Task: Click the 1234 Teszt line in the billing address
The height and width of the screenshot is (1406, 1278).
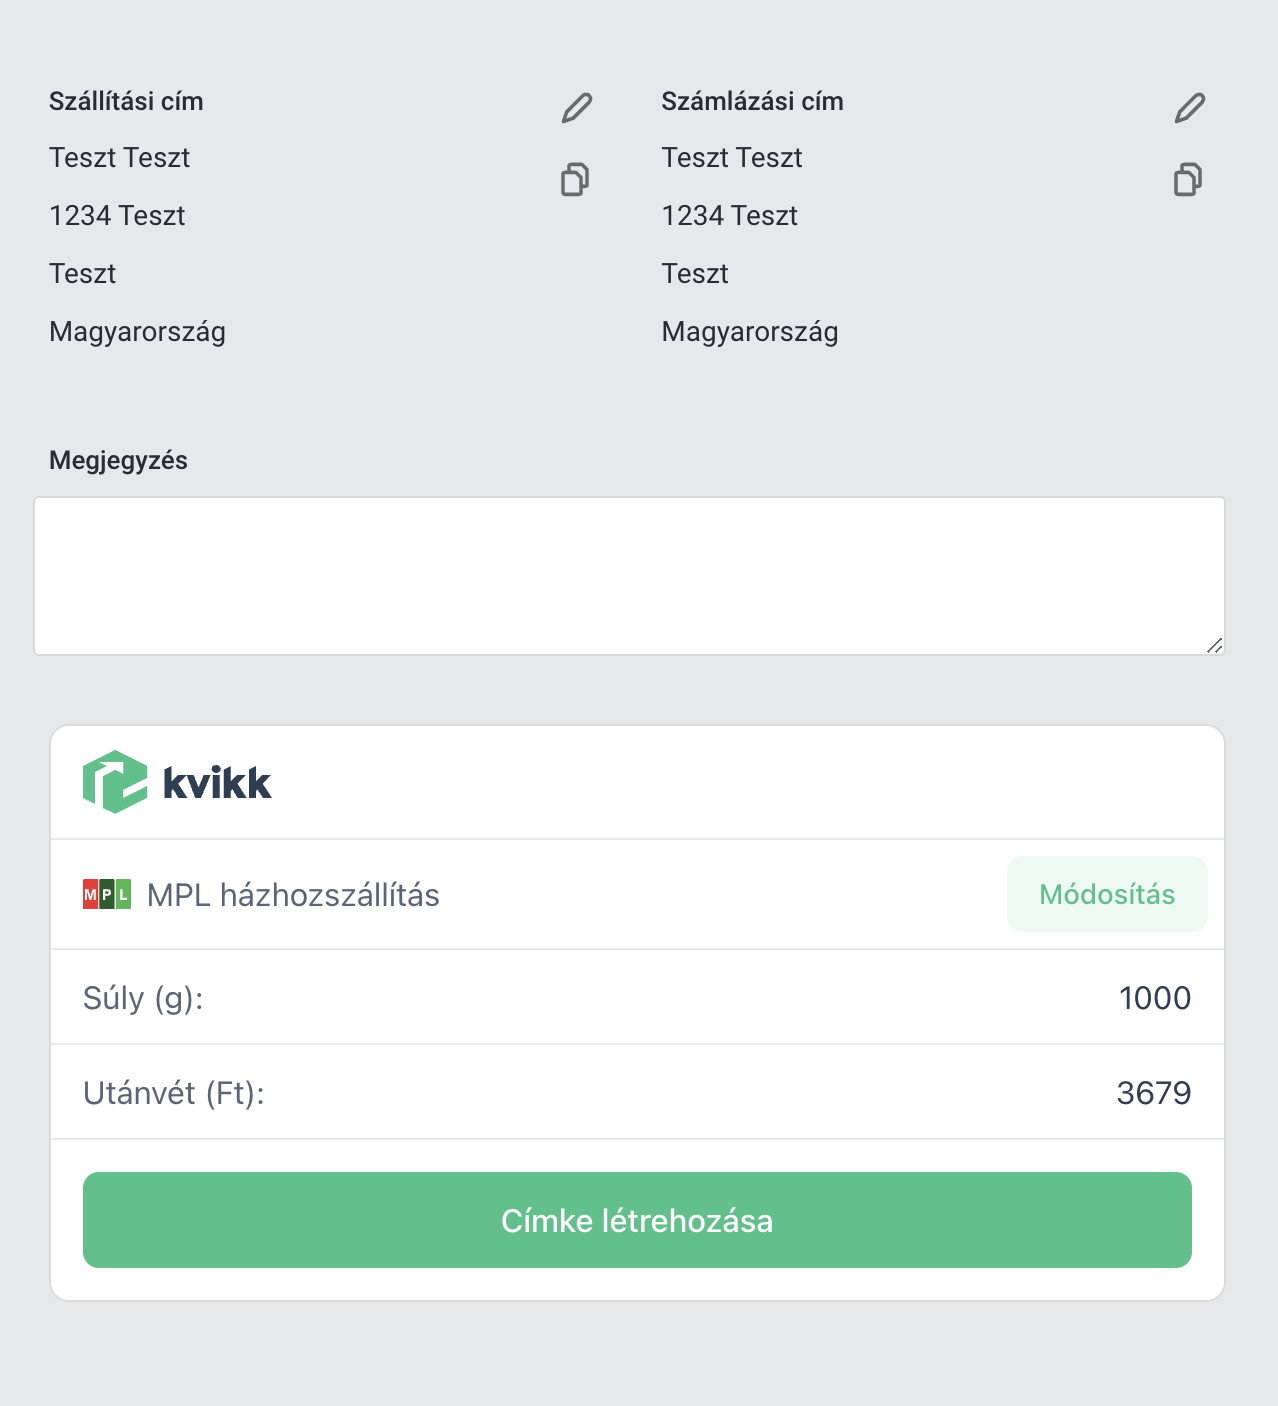Action: [x=729, y=216]
